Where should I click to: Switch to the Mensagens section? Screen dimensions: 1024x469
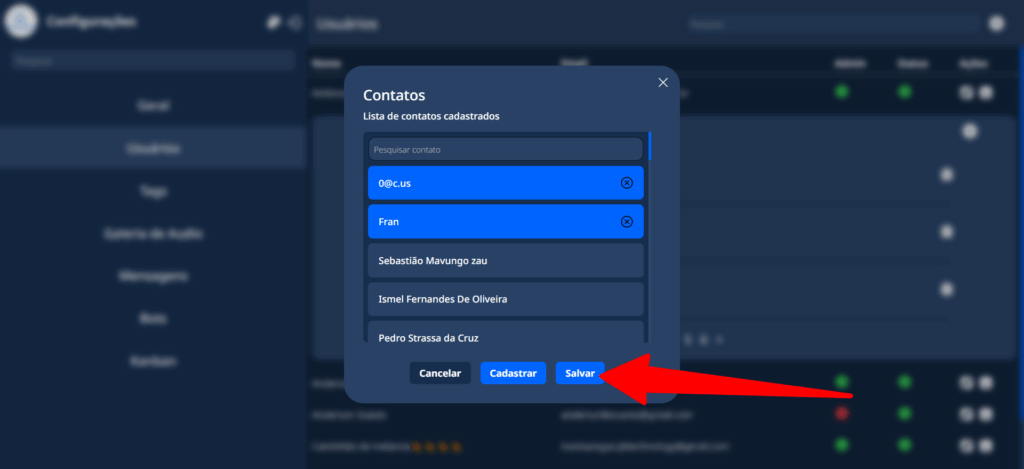point(153,276)
